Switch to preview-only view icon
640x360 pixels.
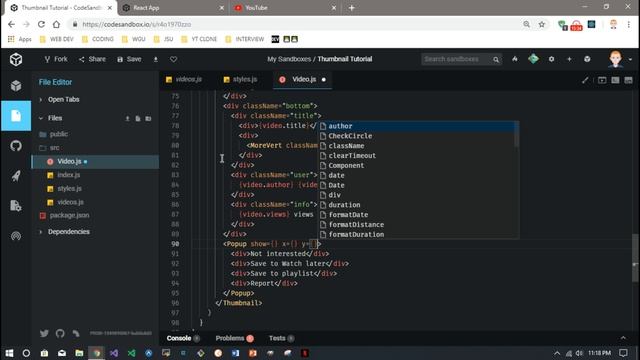[x=628, y=80]
